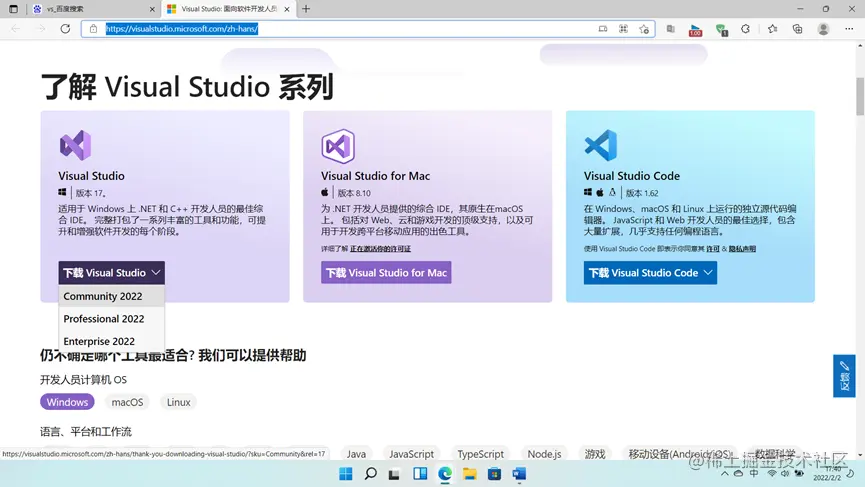Click the Wi-Fi icon in system tray
This screenshot has height=487, width=865.
772,474
